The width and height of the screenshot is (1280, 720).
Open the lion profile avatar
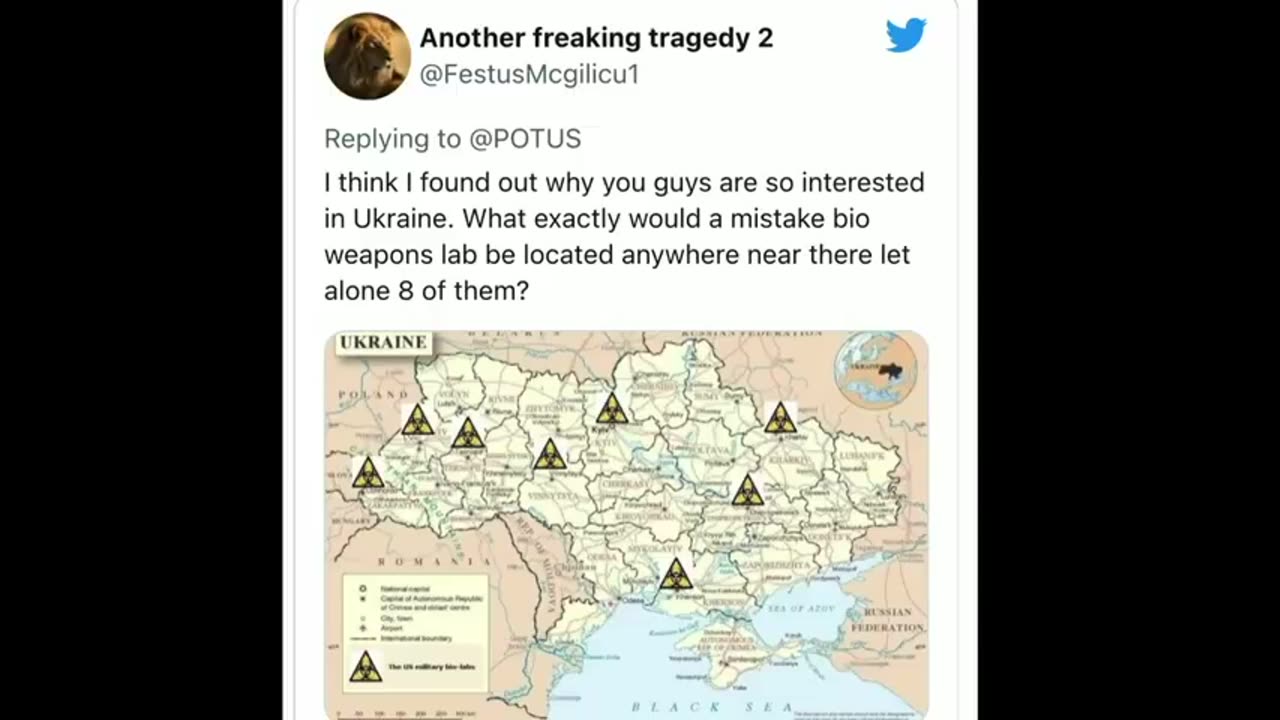tap(367, 56)
